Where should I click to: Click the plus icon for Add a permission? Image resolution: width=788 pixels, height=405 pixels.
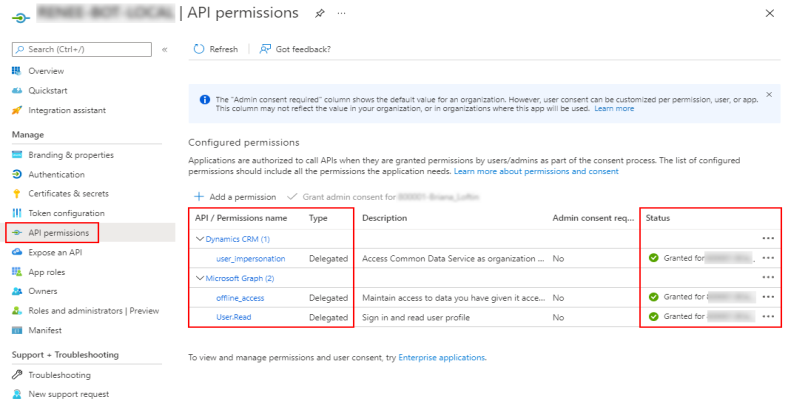pyautogui.click(x=199, y=196)
